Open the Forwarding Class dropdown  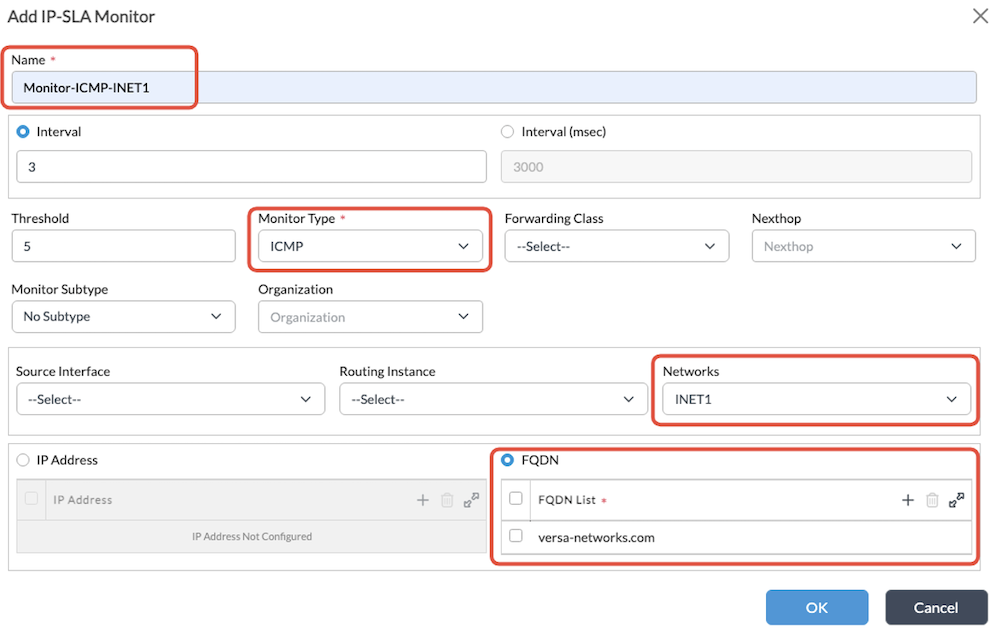coord(616,246)
